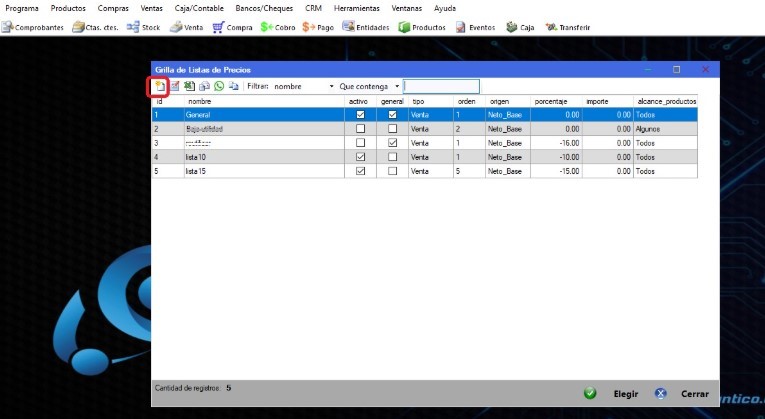Screen dimensions: 765x419
Task: Open the Productos toolbar shortcut
Action: [422, 27]
